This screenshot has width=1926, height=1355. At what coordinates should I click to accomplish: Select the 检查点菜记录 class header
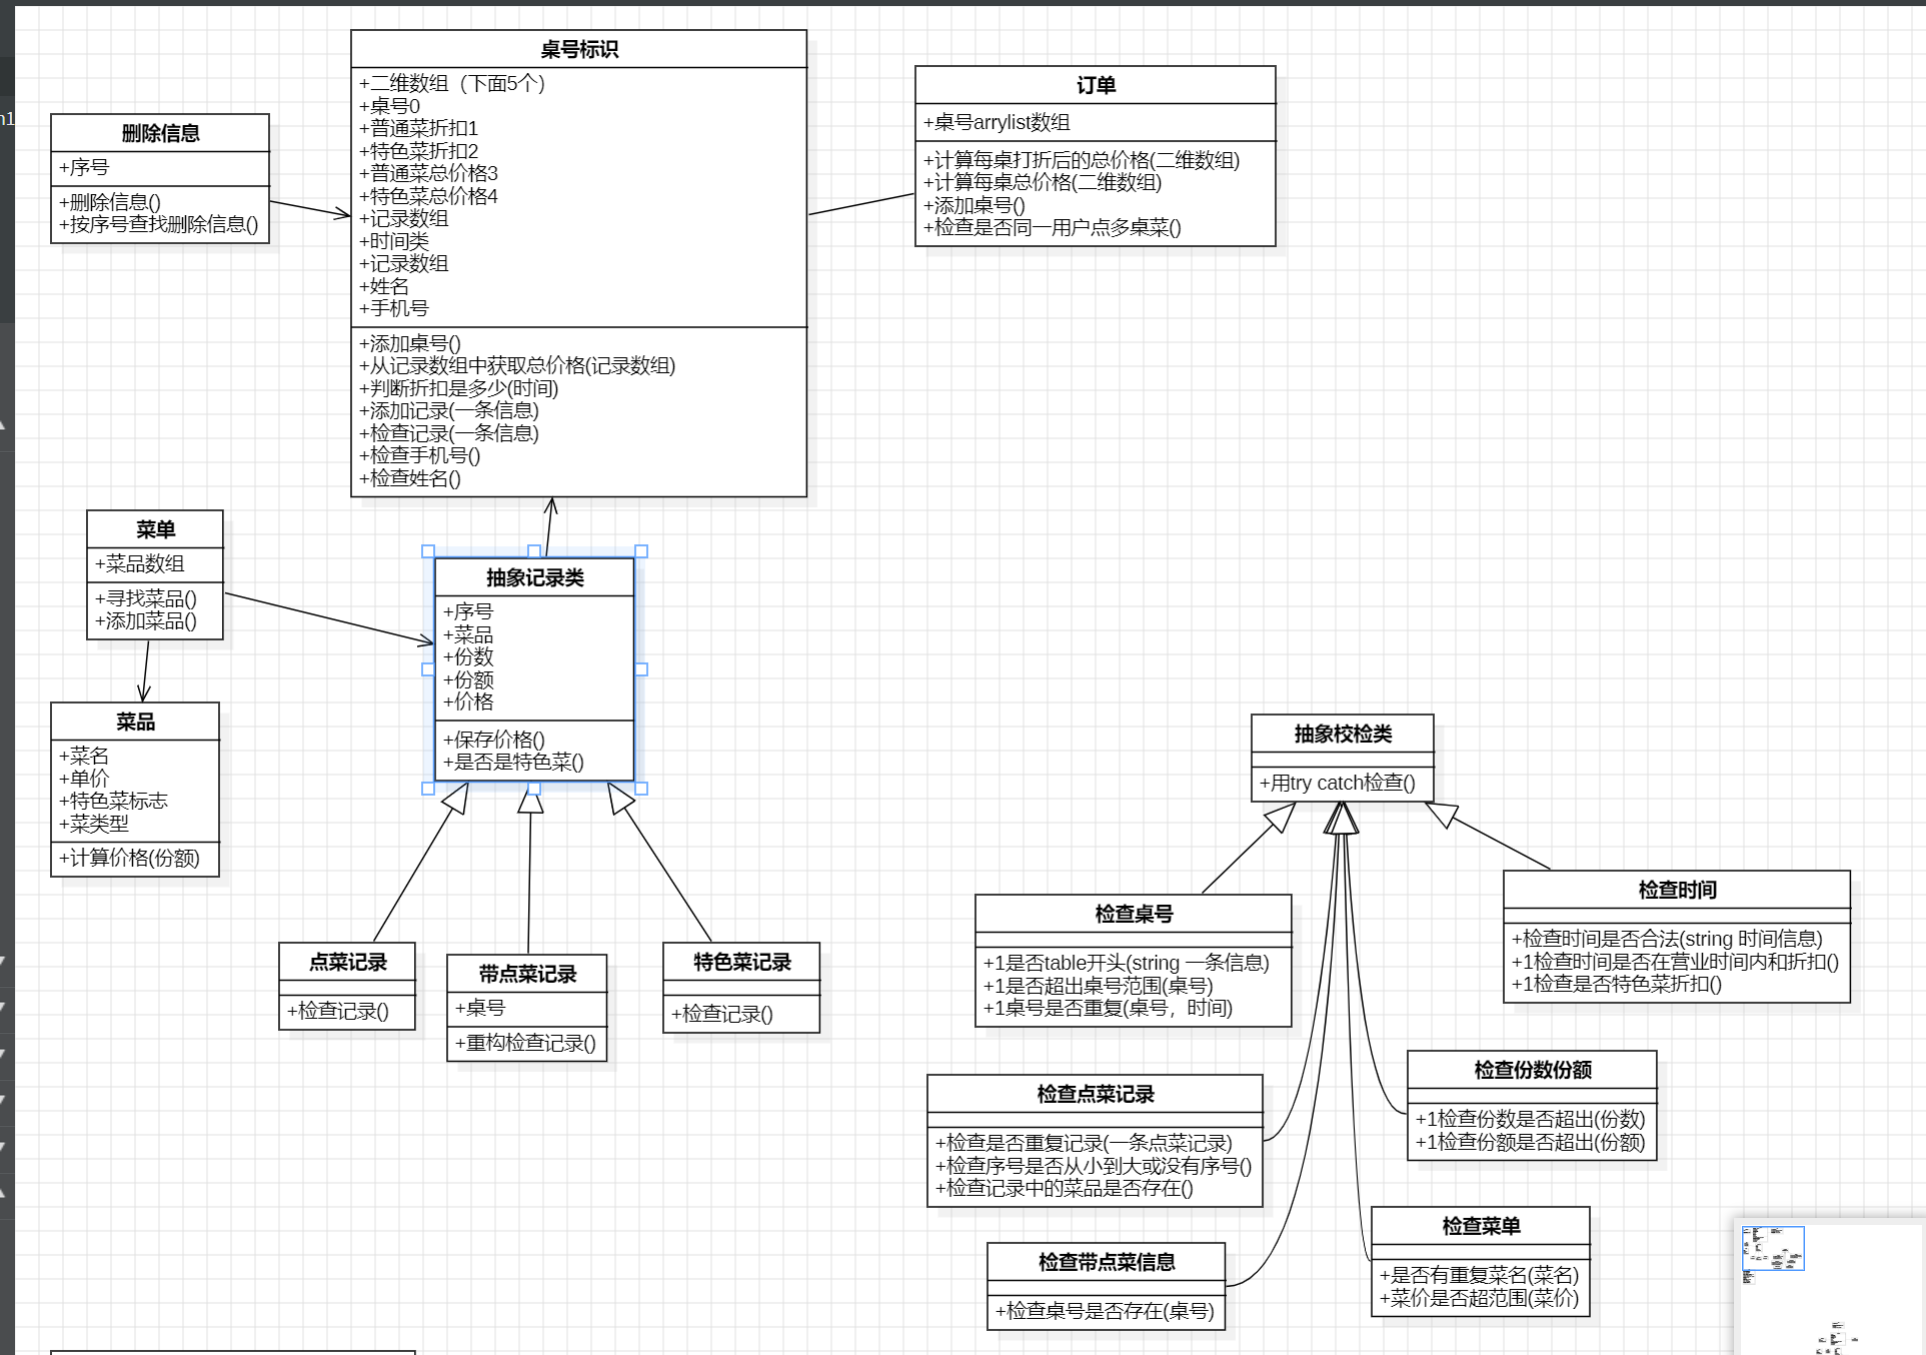1095,1093
